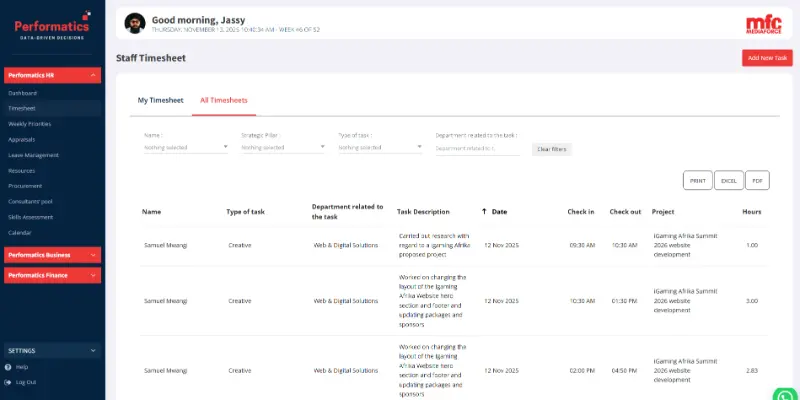
Task: Export the timesheet to Excel
Action: 728,181
